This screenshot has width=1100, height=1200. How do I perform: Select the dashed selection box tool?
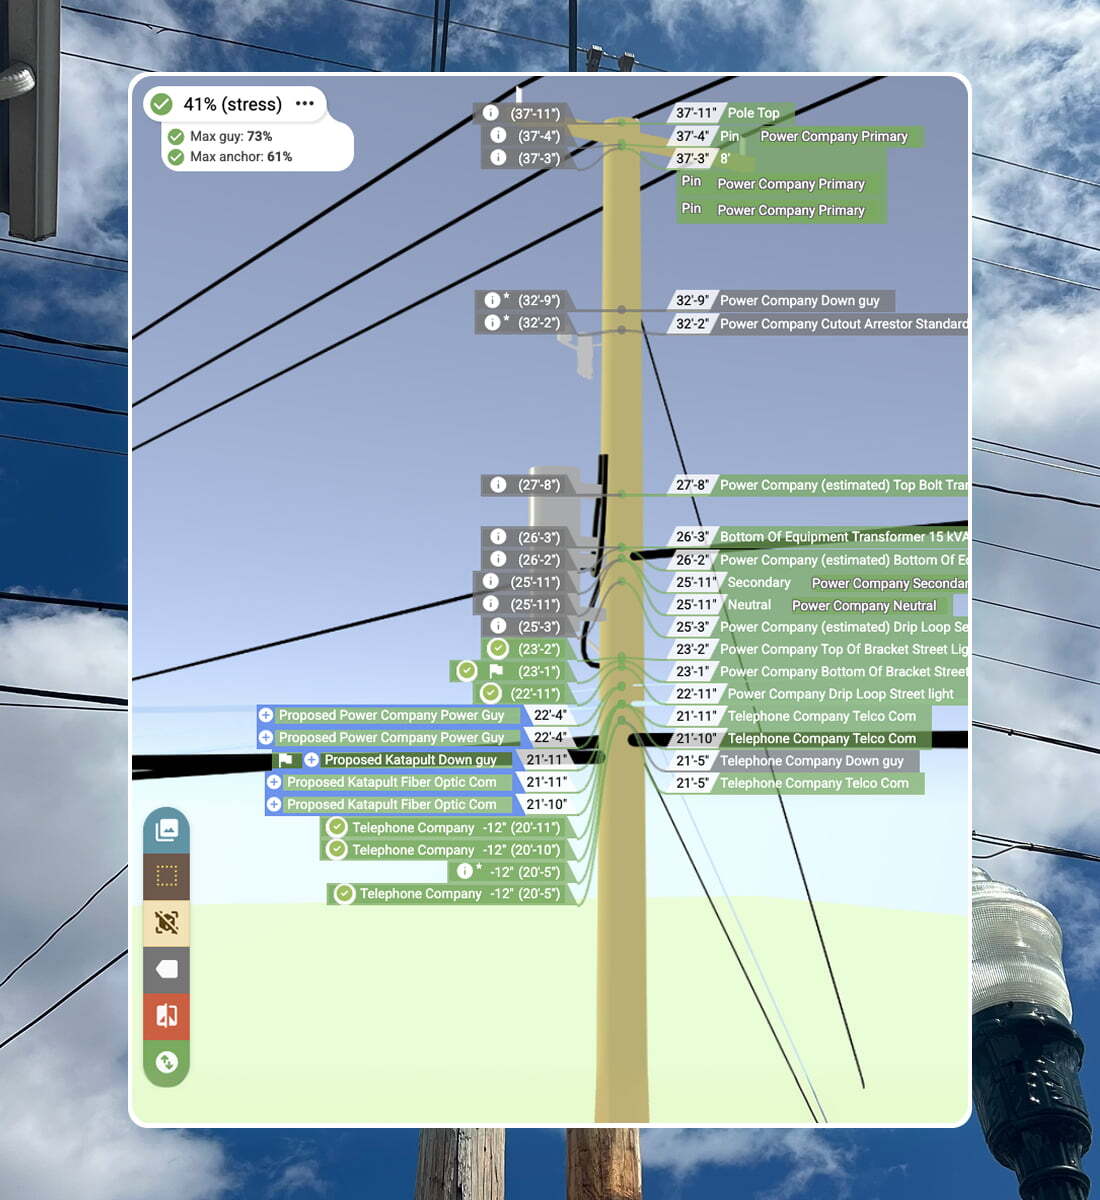pos(166,876)
